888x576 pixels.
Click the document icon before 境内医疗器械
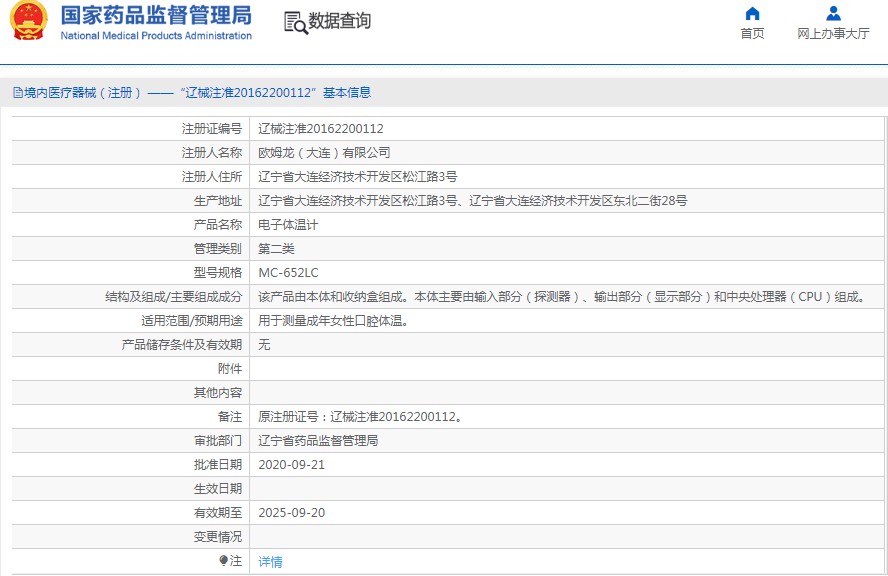click(x=18, y=93)
